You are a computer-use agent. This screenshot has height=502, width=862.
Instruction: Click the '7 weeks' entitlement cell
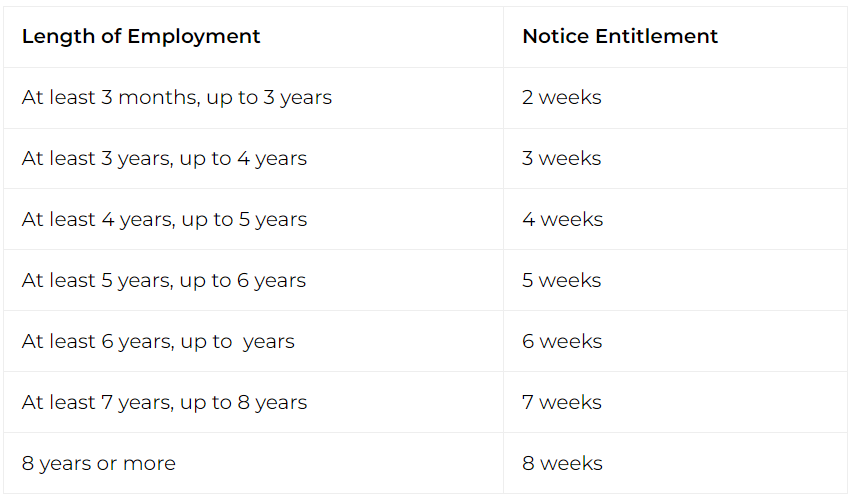[561, 403]
